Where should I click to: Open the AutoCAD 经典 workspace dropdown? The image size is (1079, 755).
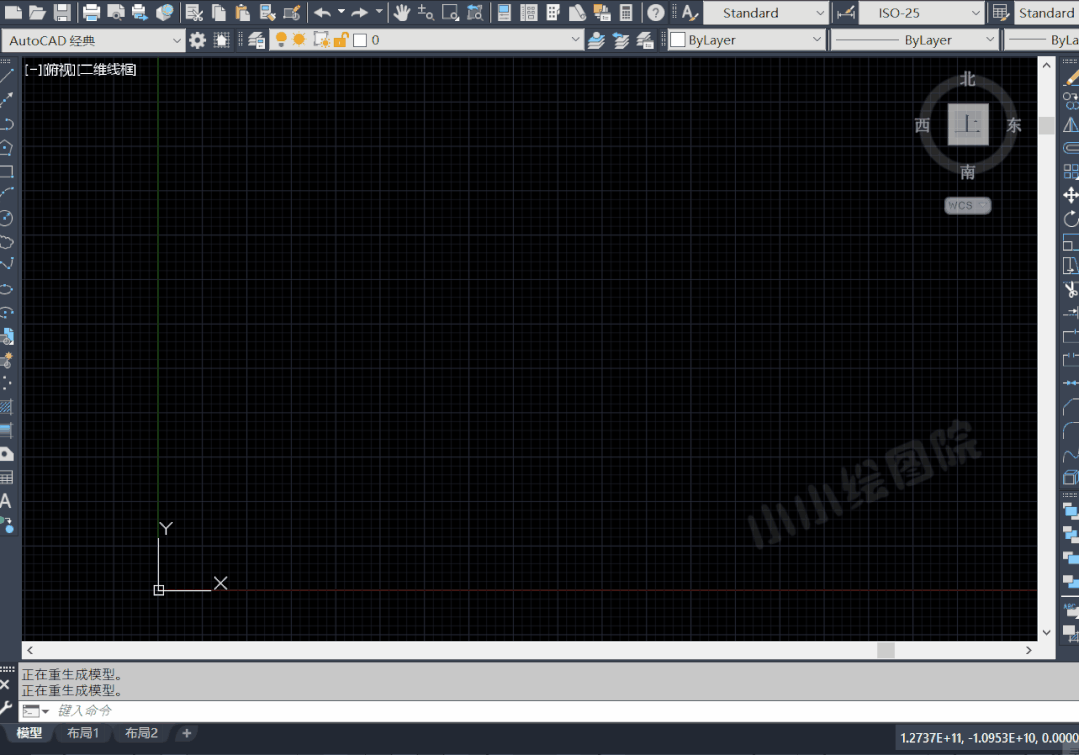point(92,41)
